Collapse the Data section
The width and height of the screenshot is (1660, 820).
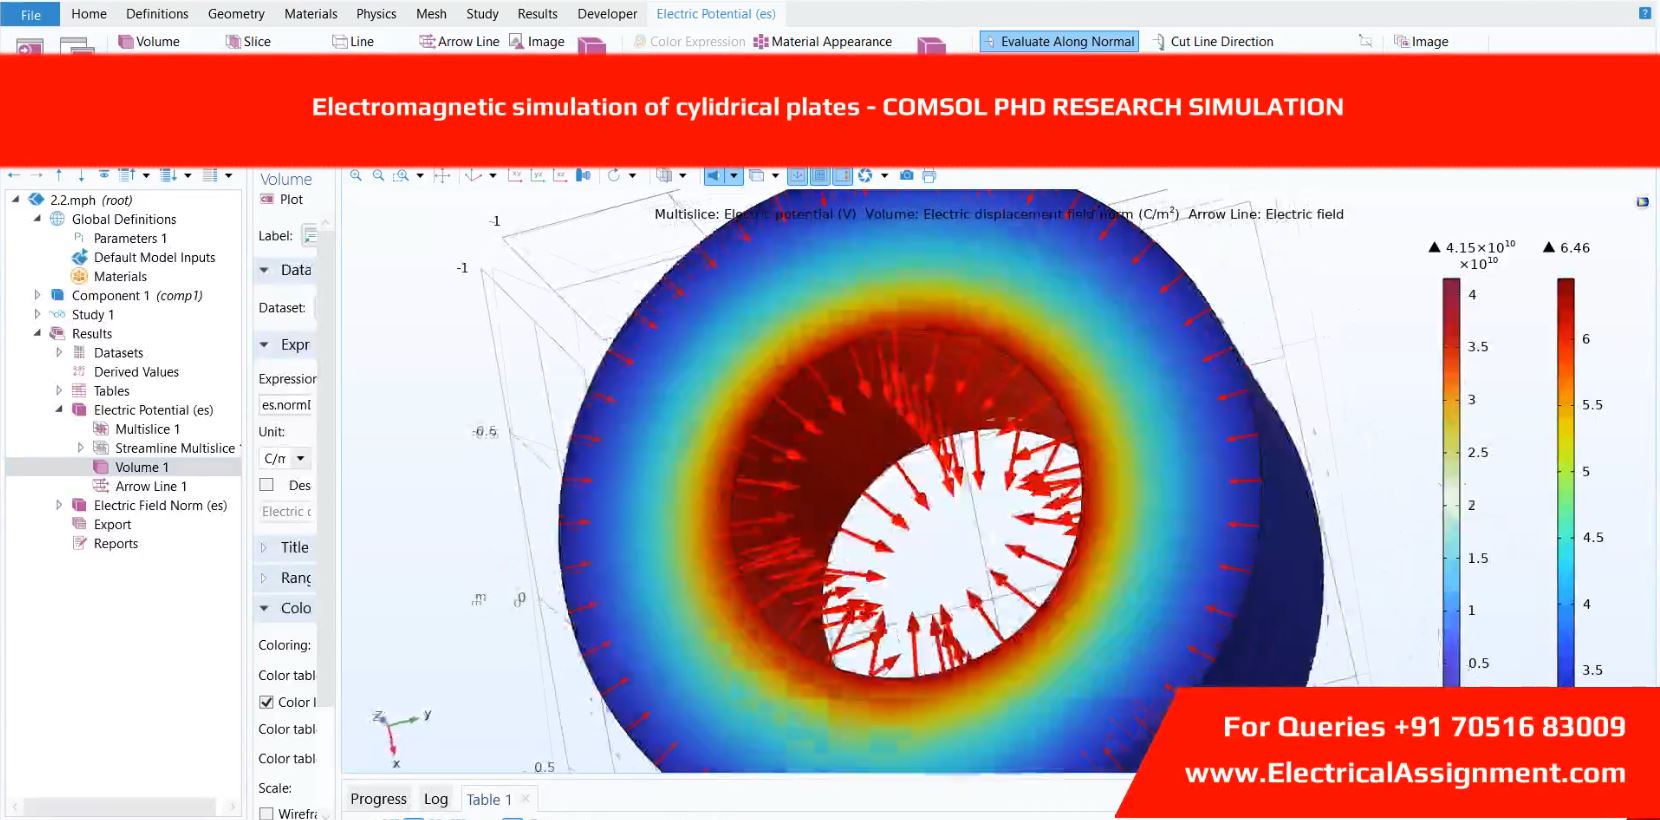[264, 270]
